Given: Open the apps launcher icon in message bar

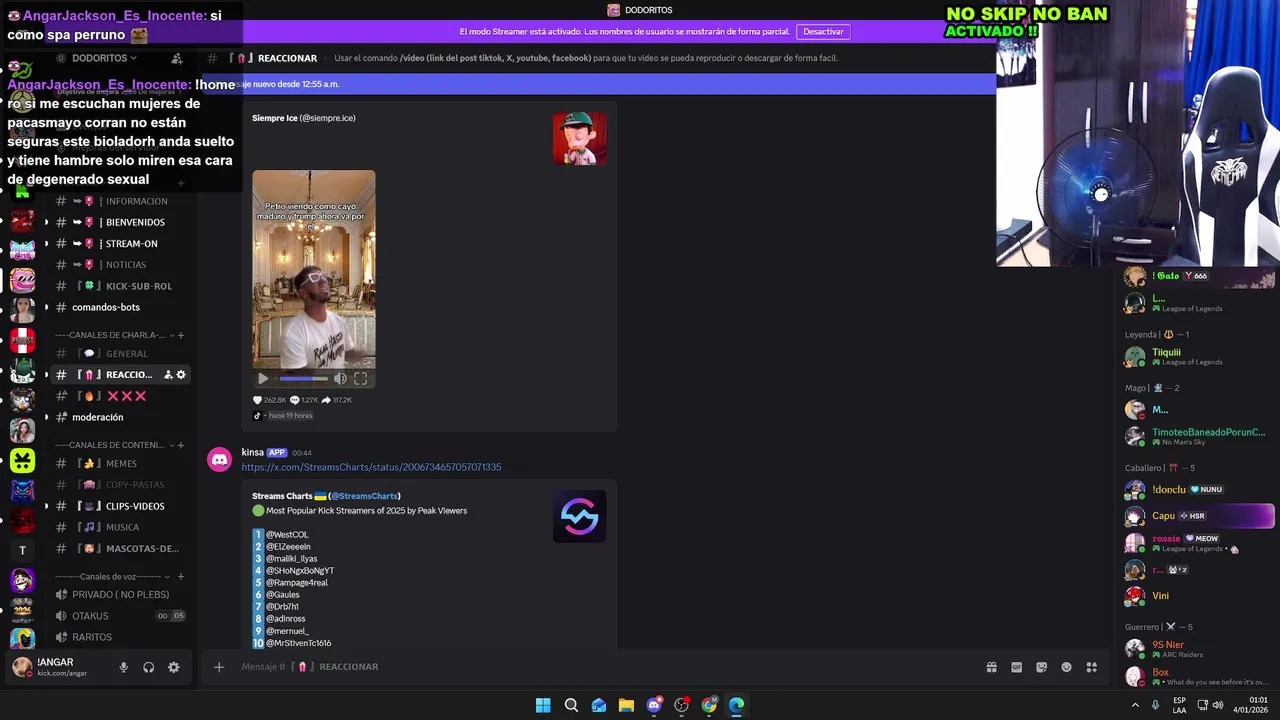Looking at the screenshot, I should pyautogui.click(x=1092, y=667).
